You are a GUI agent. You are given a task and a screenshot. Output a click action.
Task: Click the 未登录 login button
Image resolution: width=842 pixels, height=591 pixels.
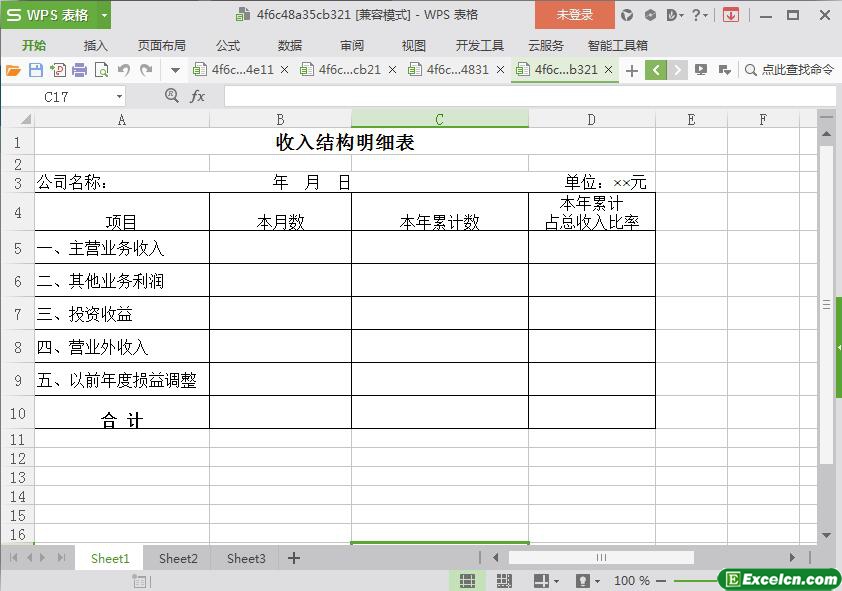tap(575, 15)
